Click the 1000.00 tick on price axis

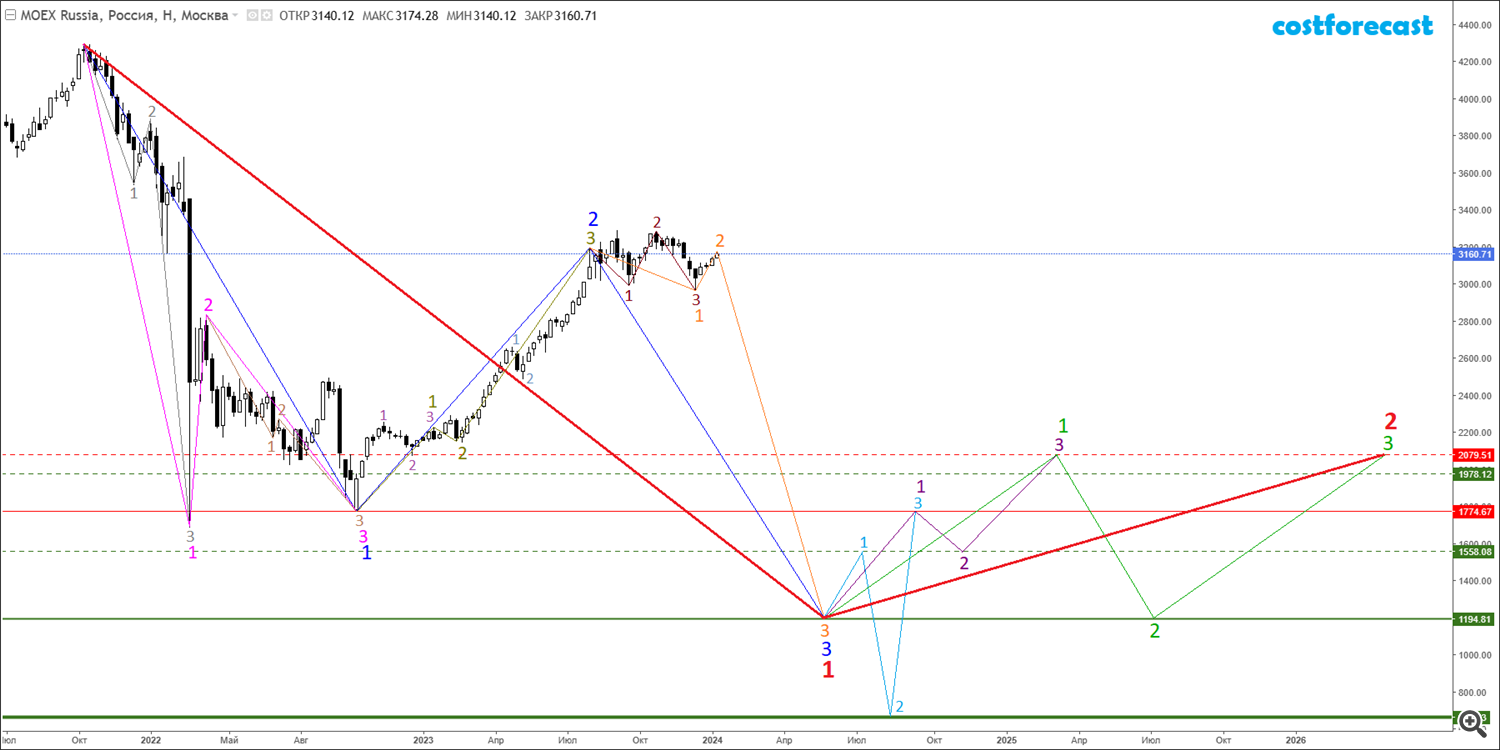1476,655
